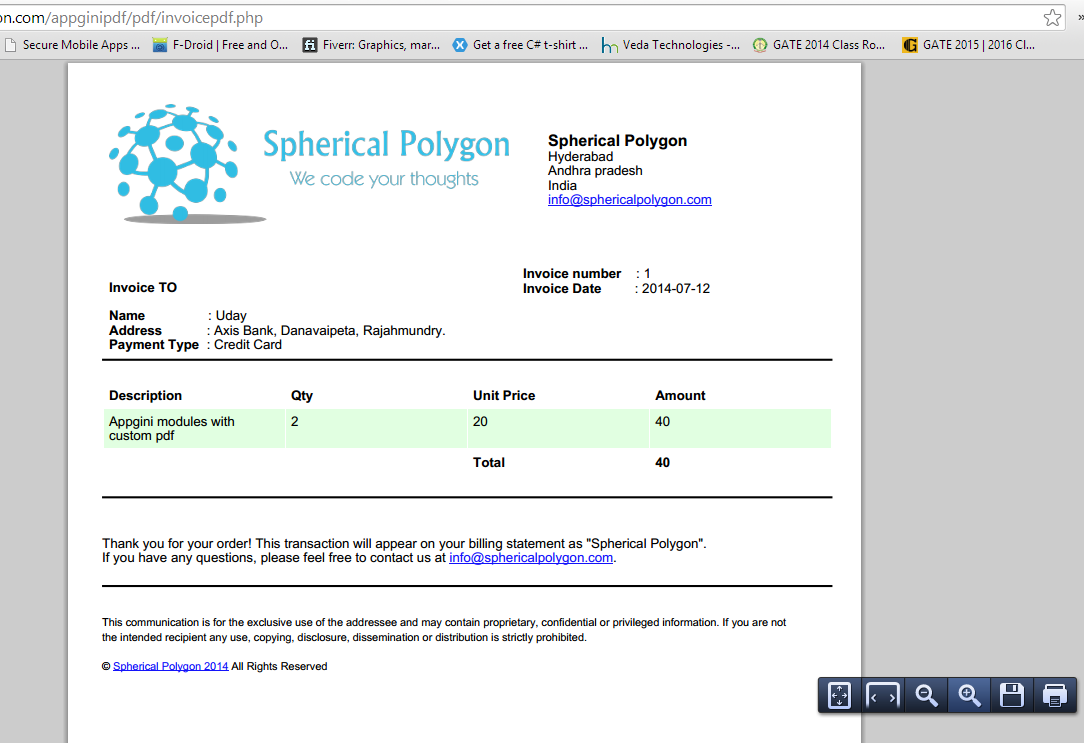Click the 'Hyderabad' address line
Screen dimensions: 1084x743
581,157
